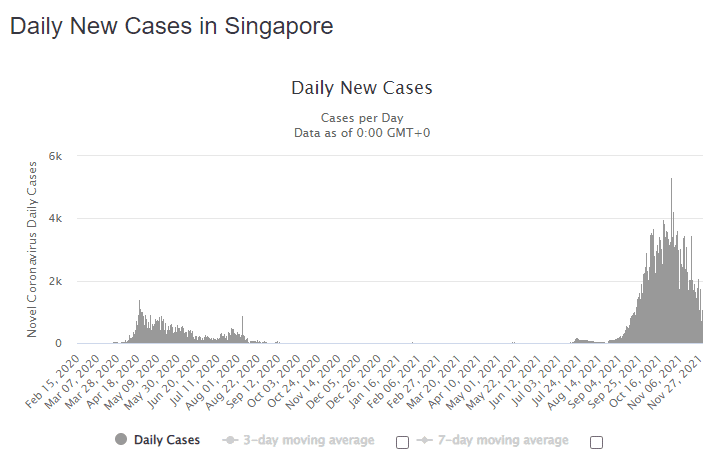Toggle the Daily Cases series label
Viewport: 713px width, 462px height.
(x=166, y=440)
